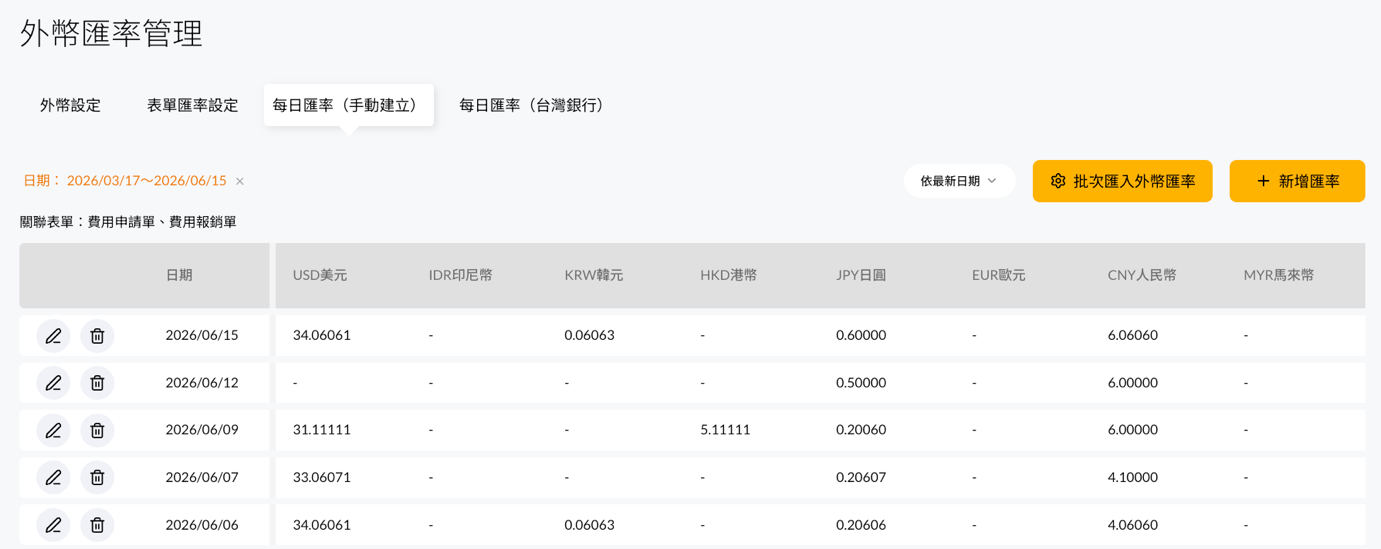Switch to the 外幣設定 tab
The width and height of the screenshot is (1381, 549).
(70, 105)
